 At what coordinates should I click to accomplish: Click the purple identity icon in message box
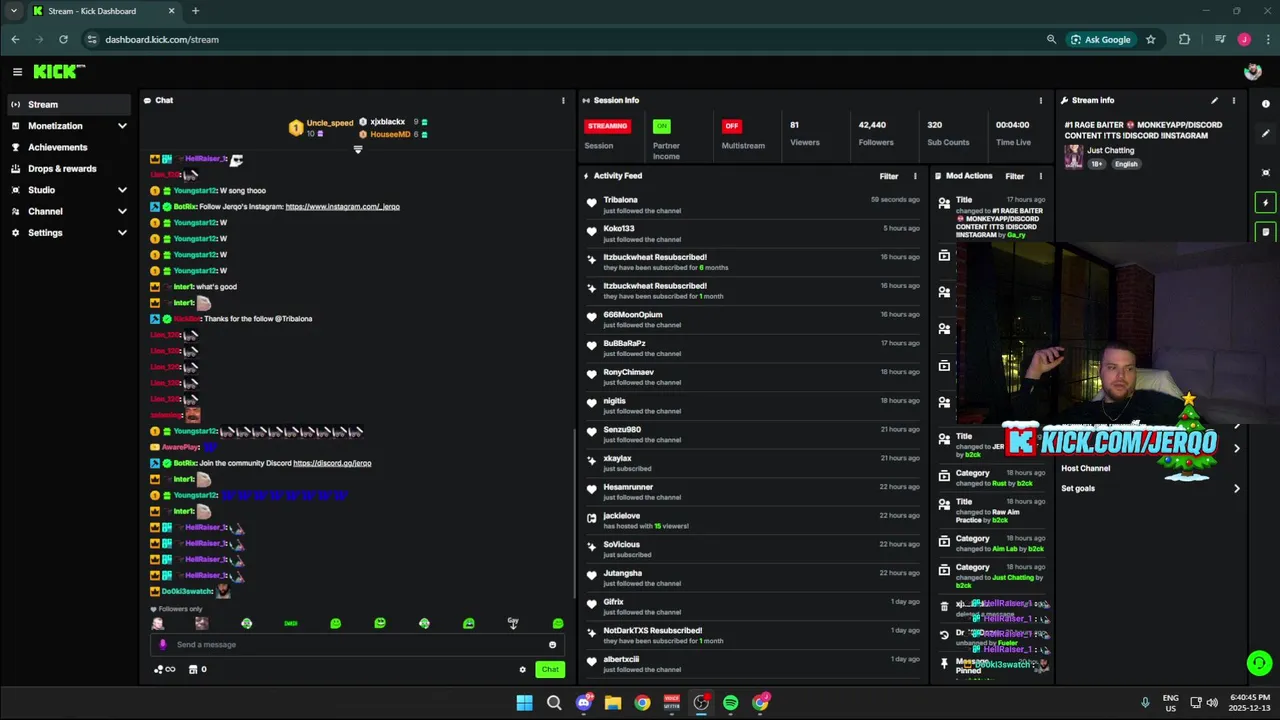click(x=163, y=645)
